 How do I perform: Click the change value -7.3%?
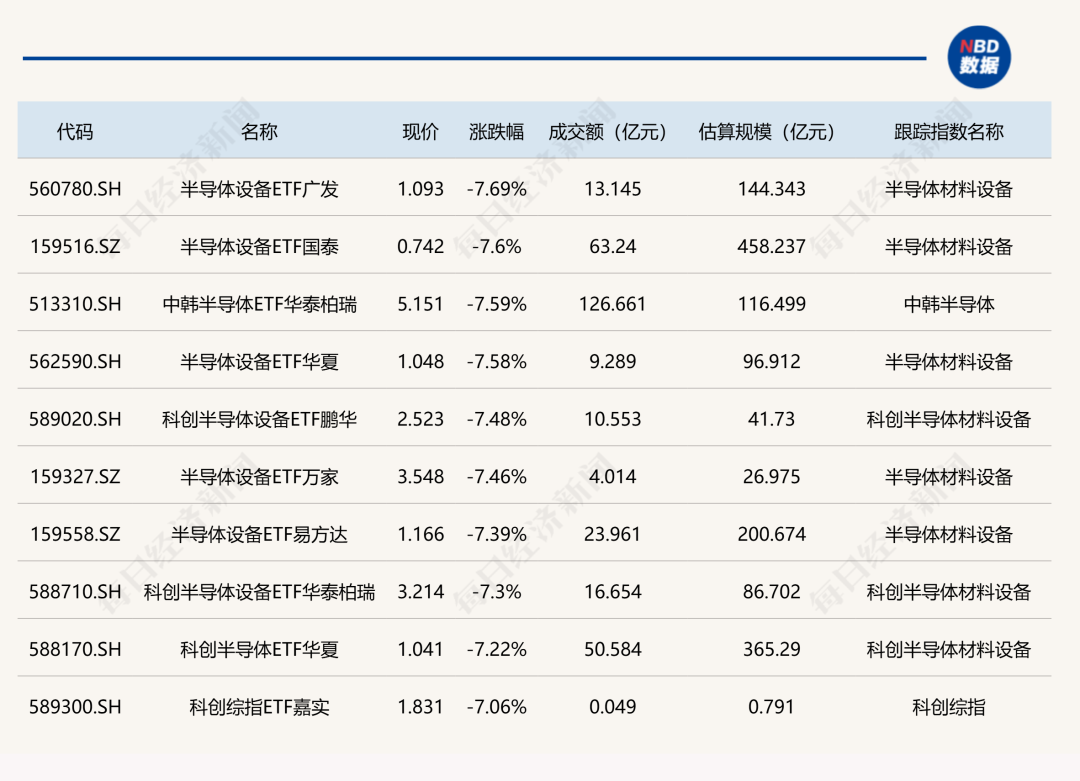(x=496, y=592)
